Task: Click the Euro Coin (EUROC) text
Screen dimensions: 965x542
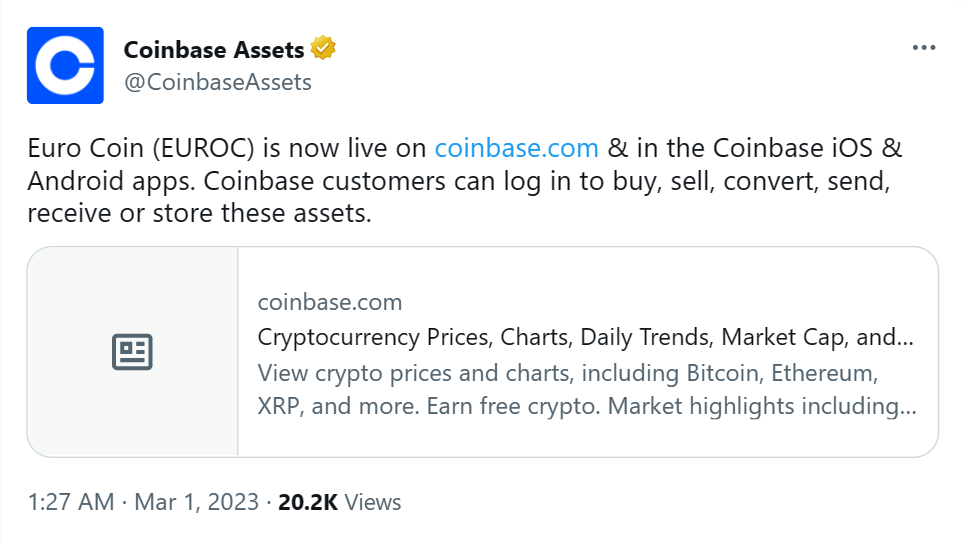Action: [x=141, y=148]
